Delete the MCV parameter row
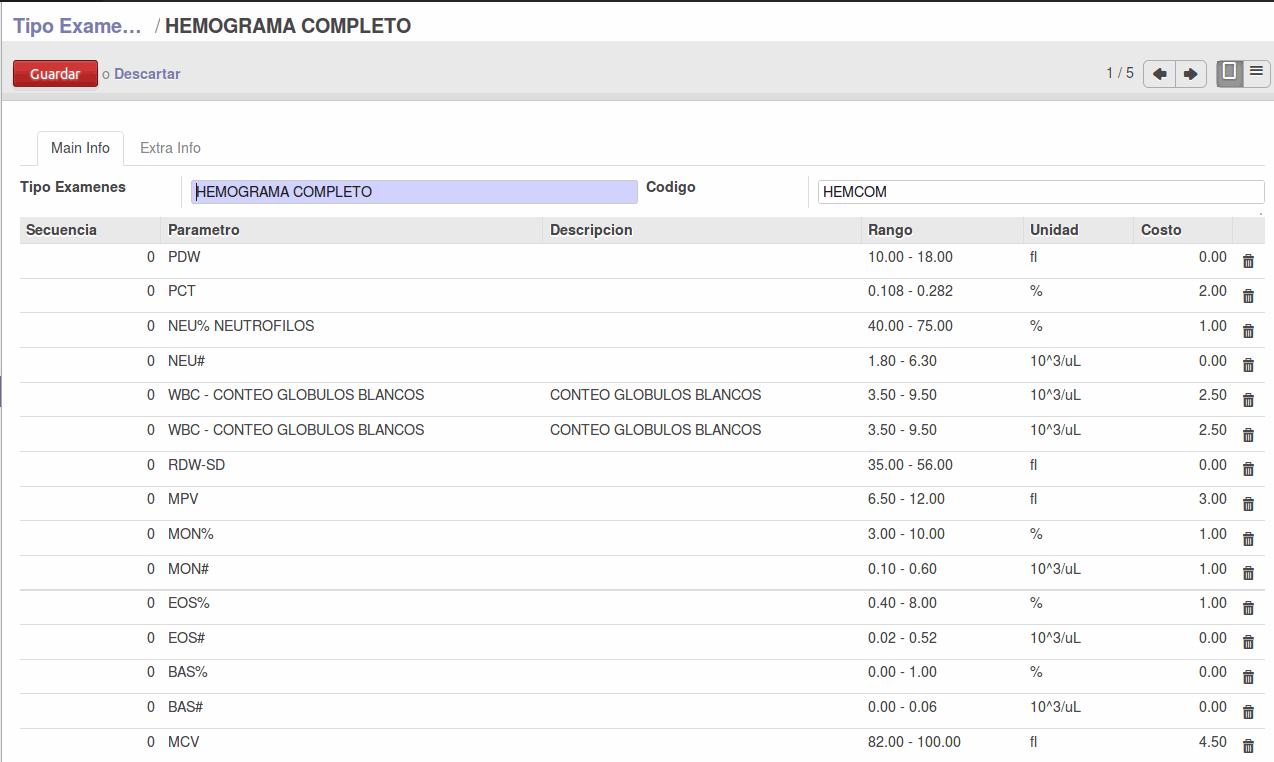1274x762 pixels. click(x=1248, y=746)
